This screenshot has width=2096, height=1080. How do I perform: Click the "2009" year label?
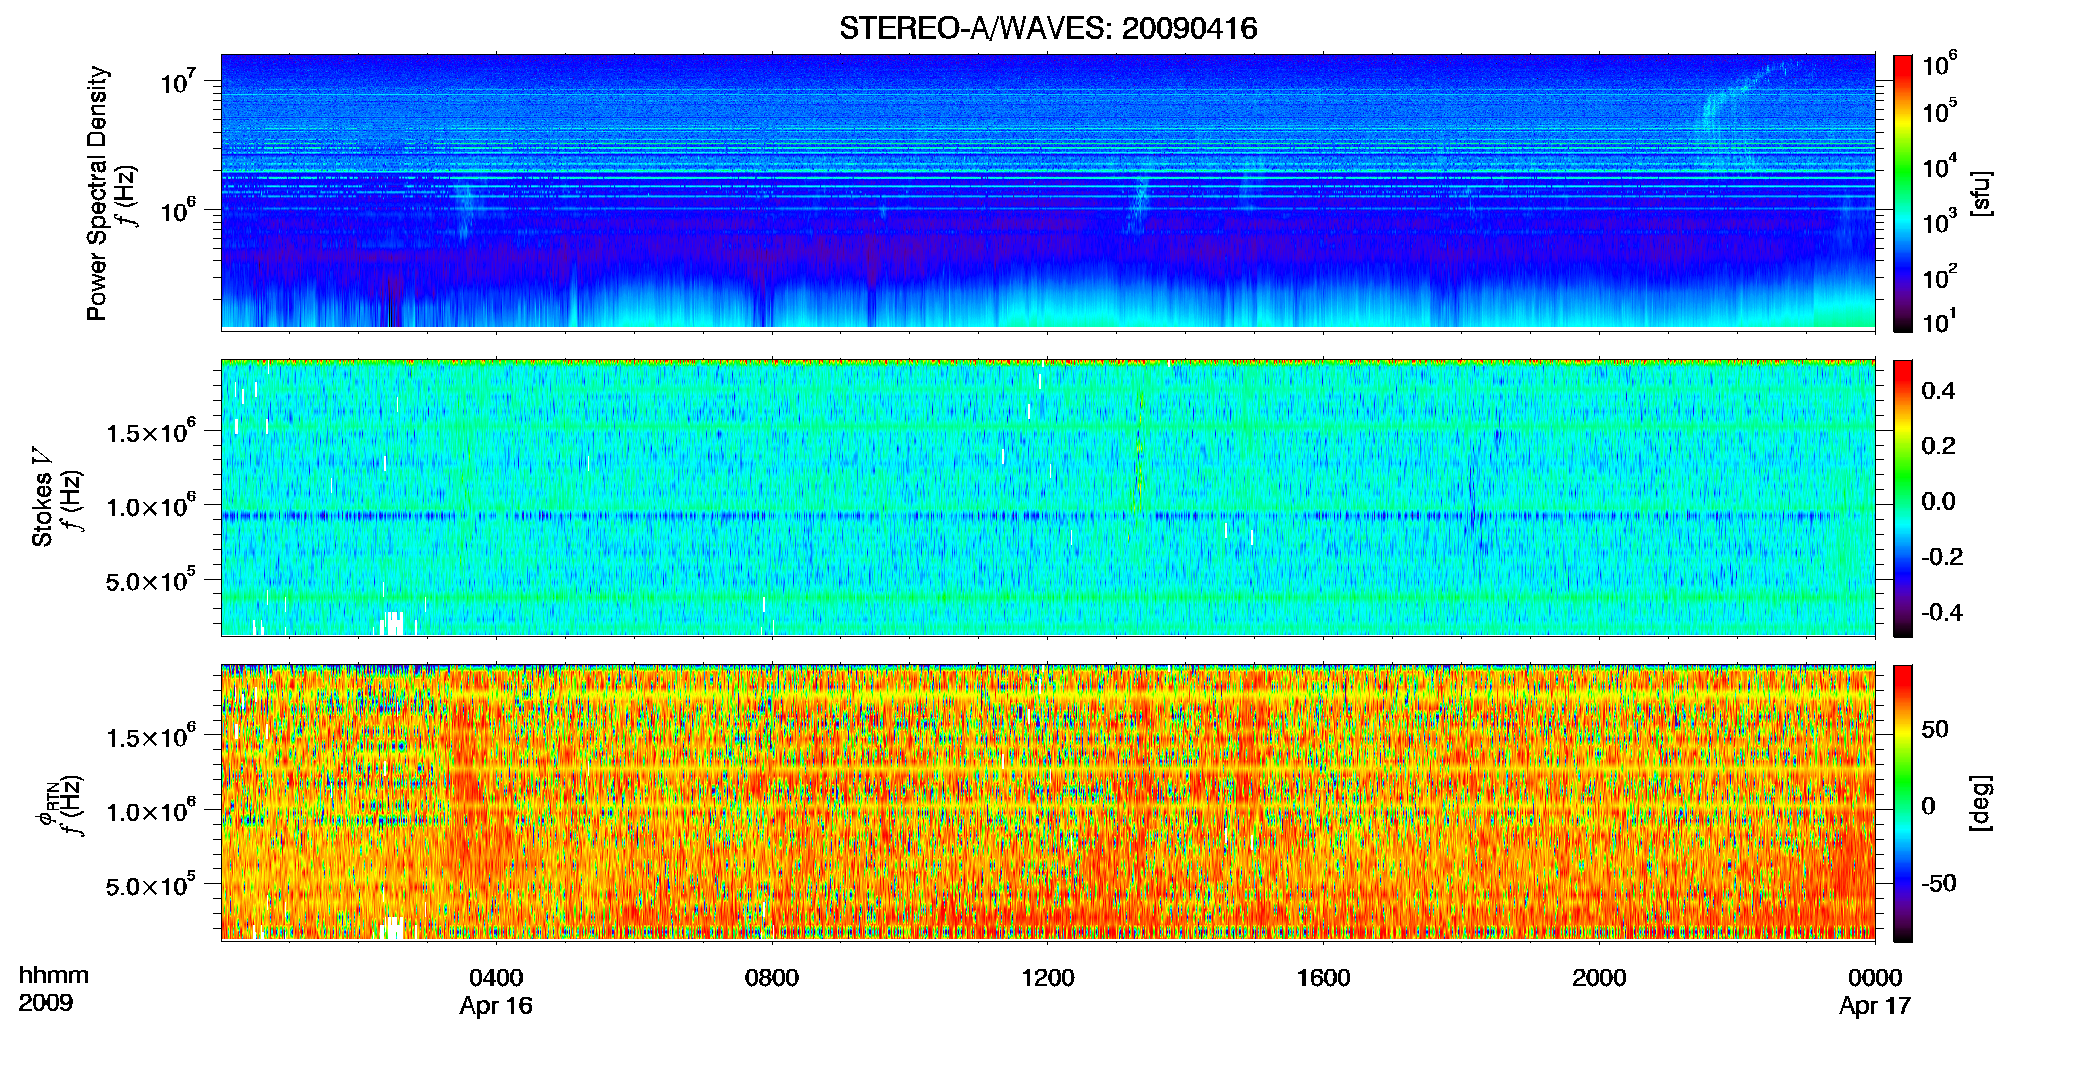pos(46,1003)
